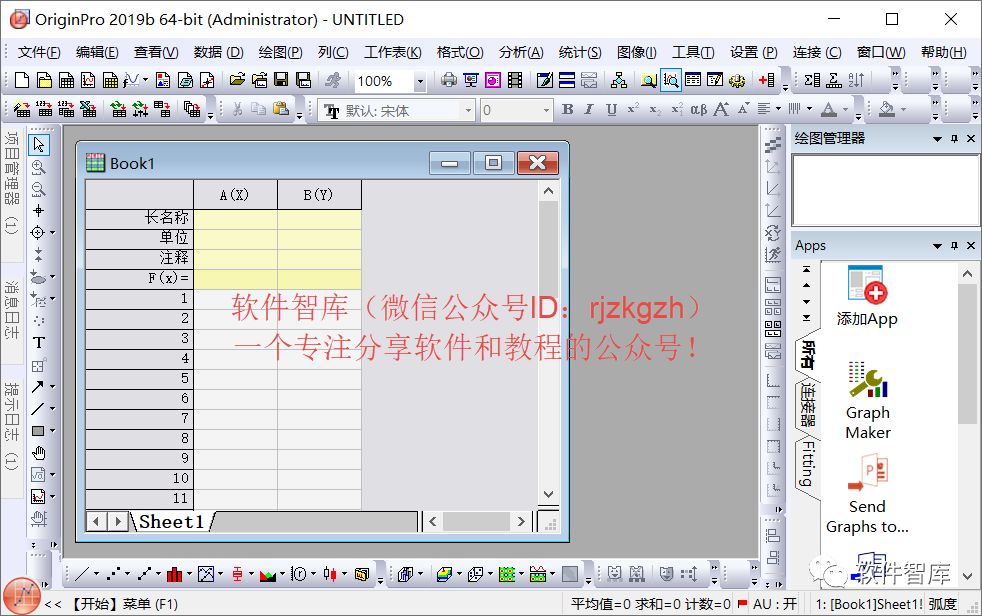This screenshot has height=616, width=982.
Task: Open the 统计(S) menu
Action: pyautogui.click(x=580, y=52)
